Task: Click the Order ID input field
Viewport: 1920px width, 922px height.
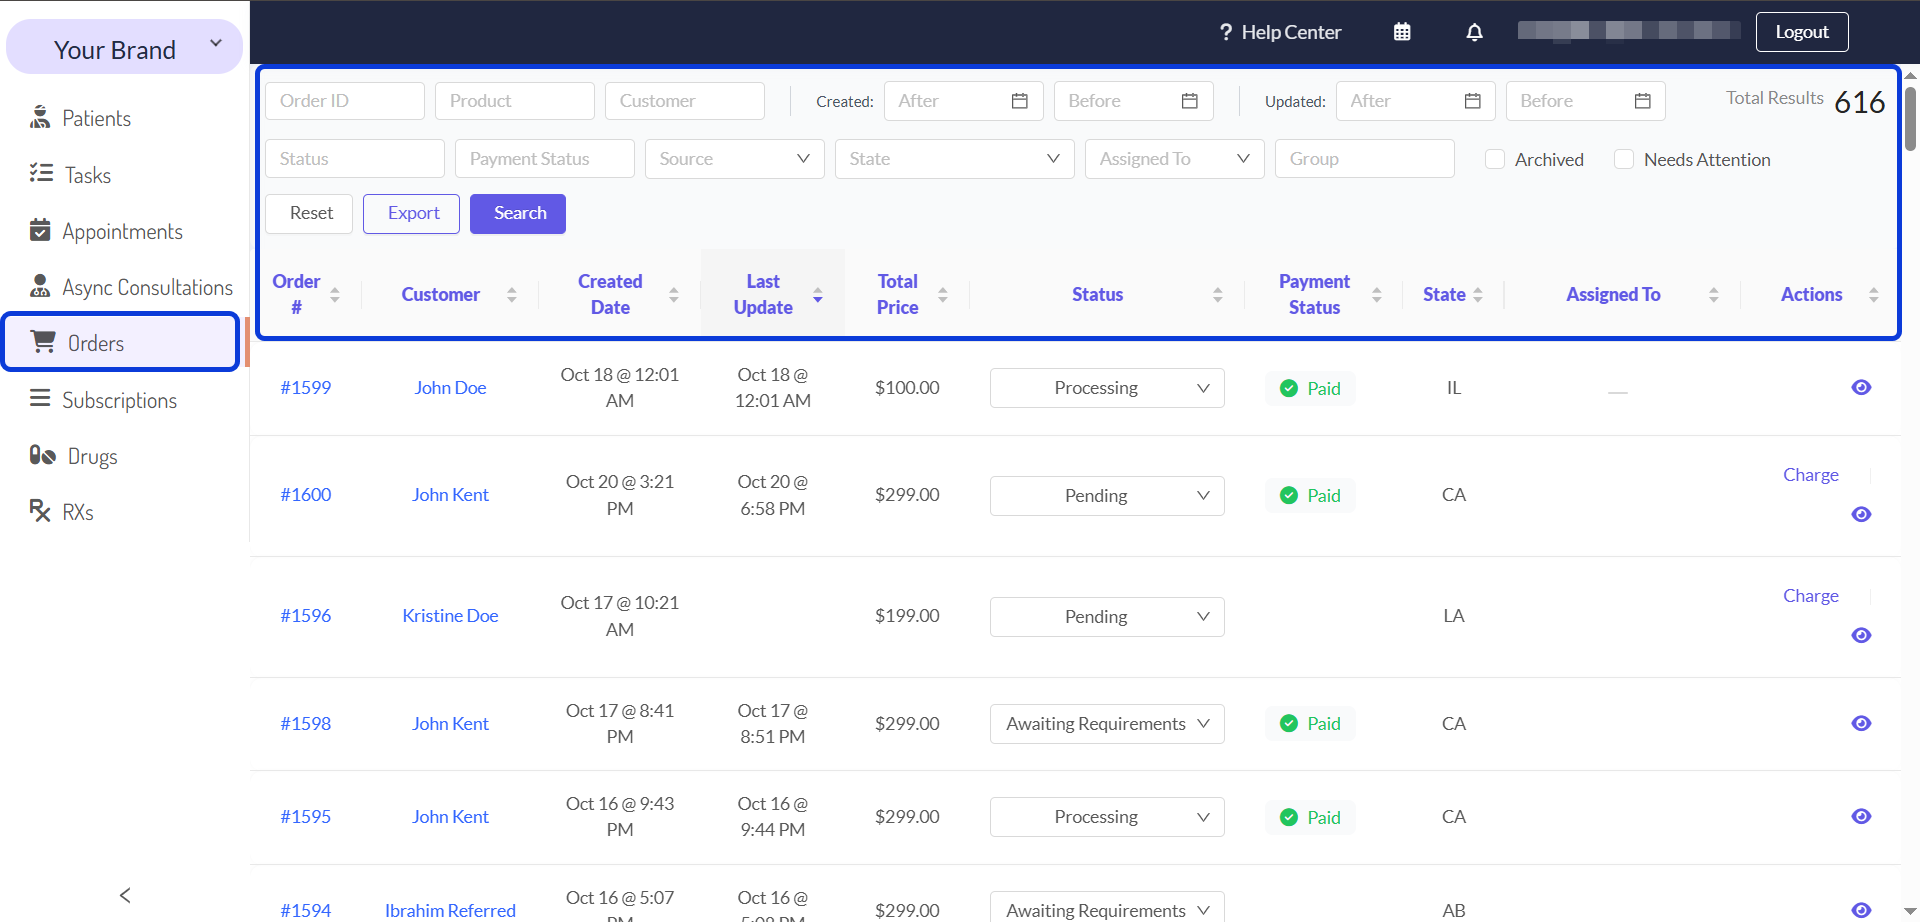Action: point(344,101)
